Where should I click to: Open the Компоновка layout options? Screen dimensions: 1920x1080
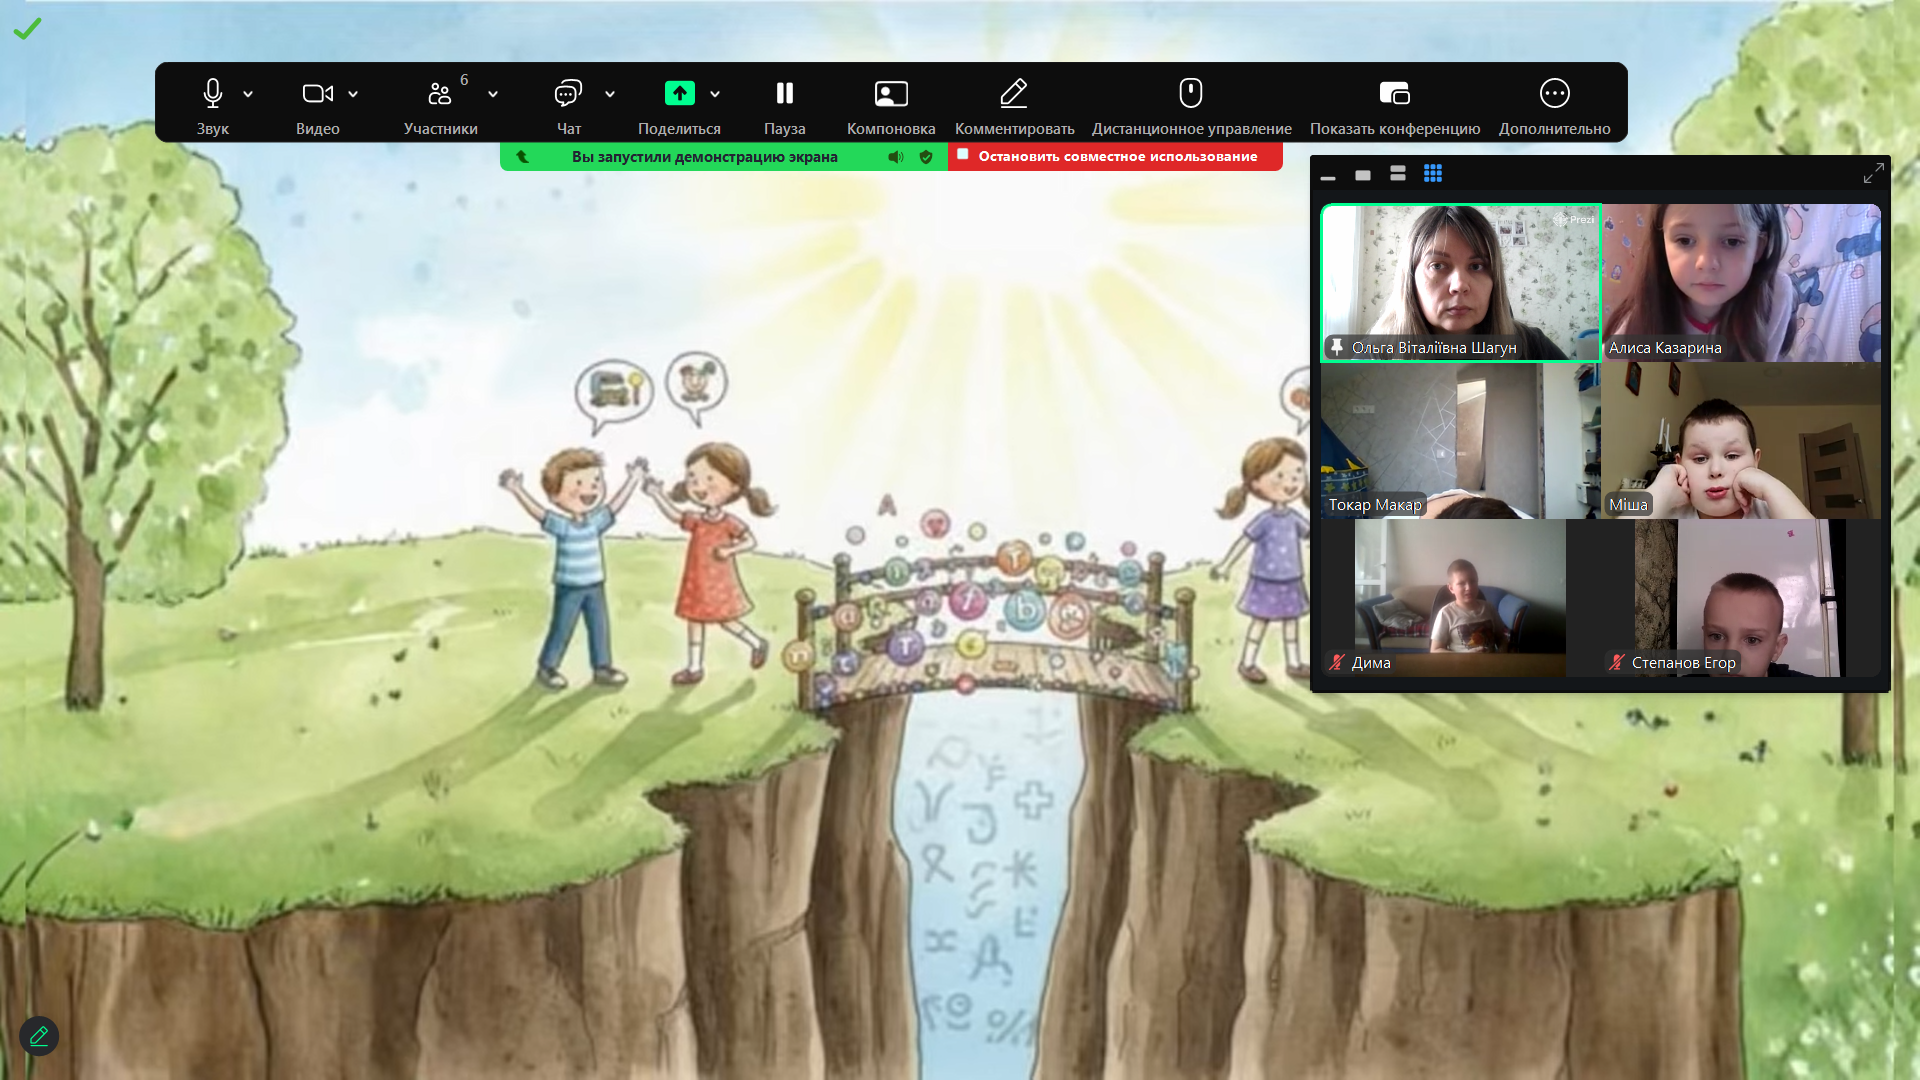tap(891, 94)
